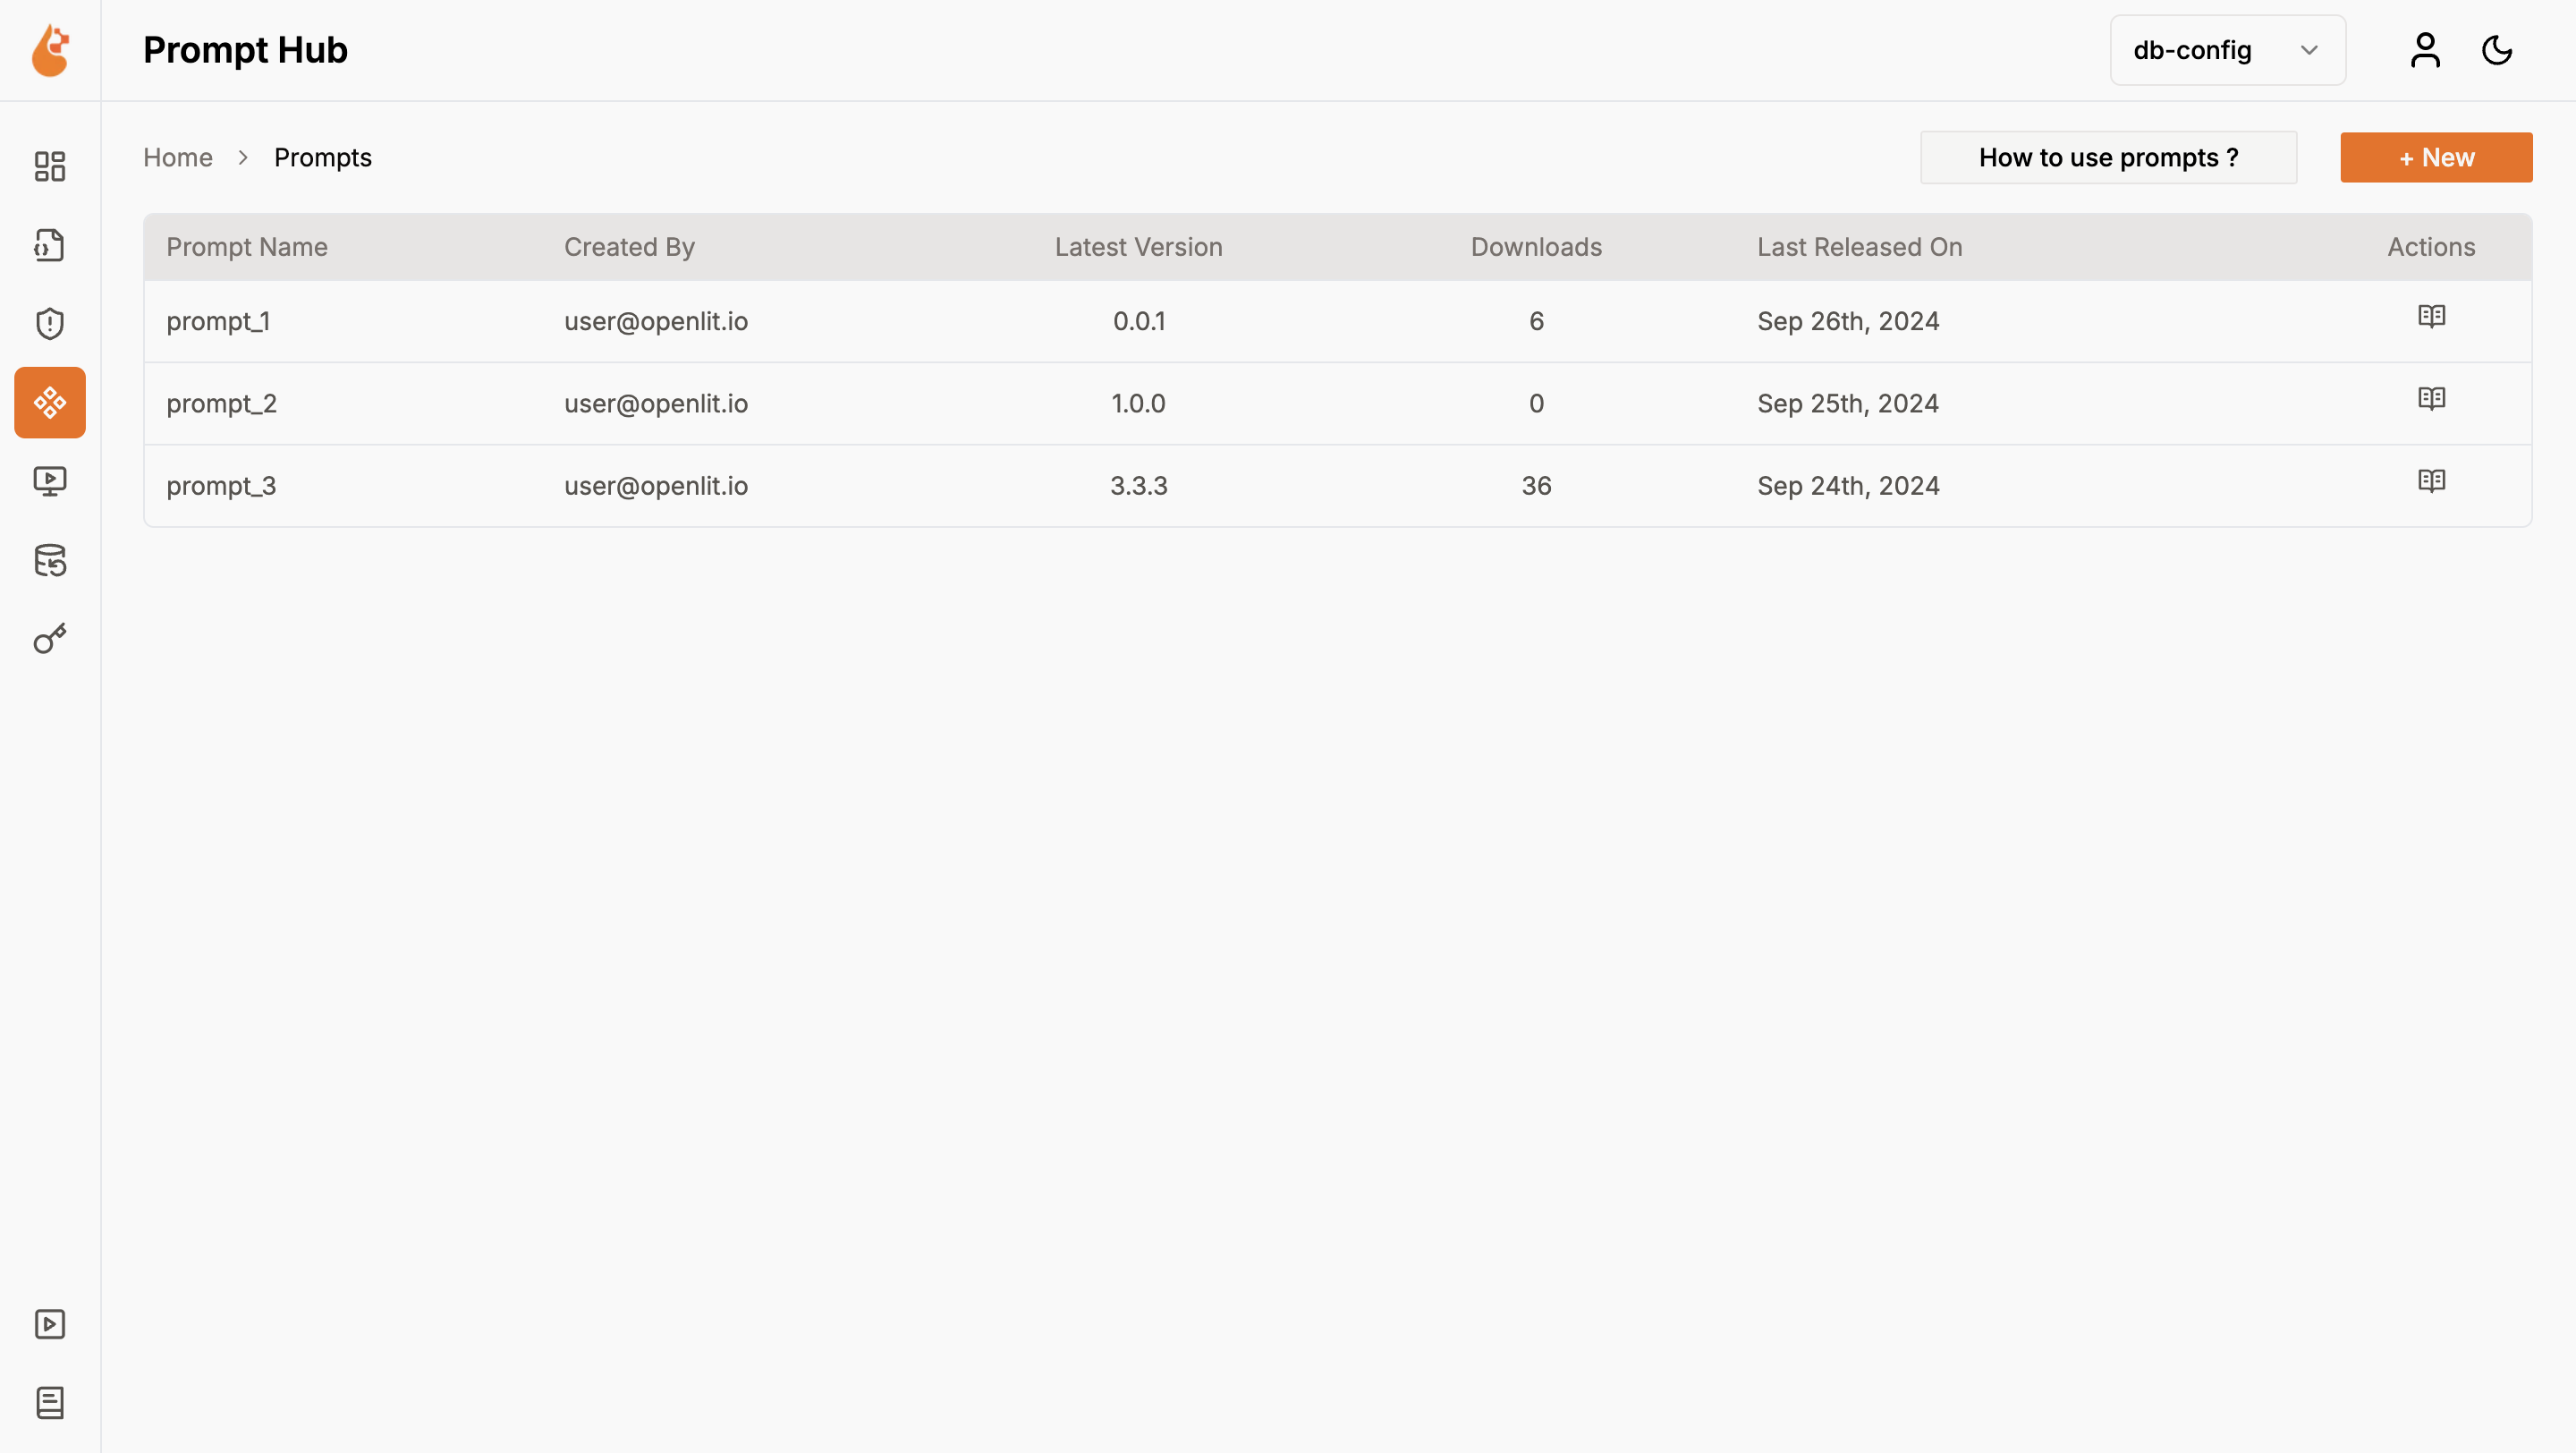This screenshot has height=1453, width=2576.
Task: Click version 0.0.1 cell
Action: coord(1139,321)
